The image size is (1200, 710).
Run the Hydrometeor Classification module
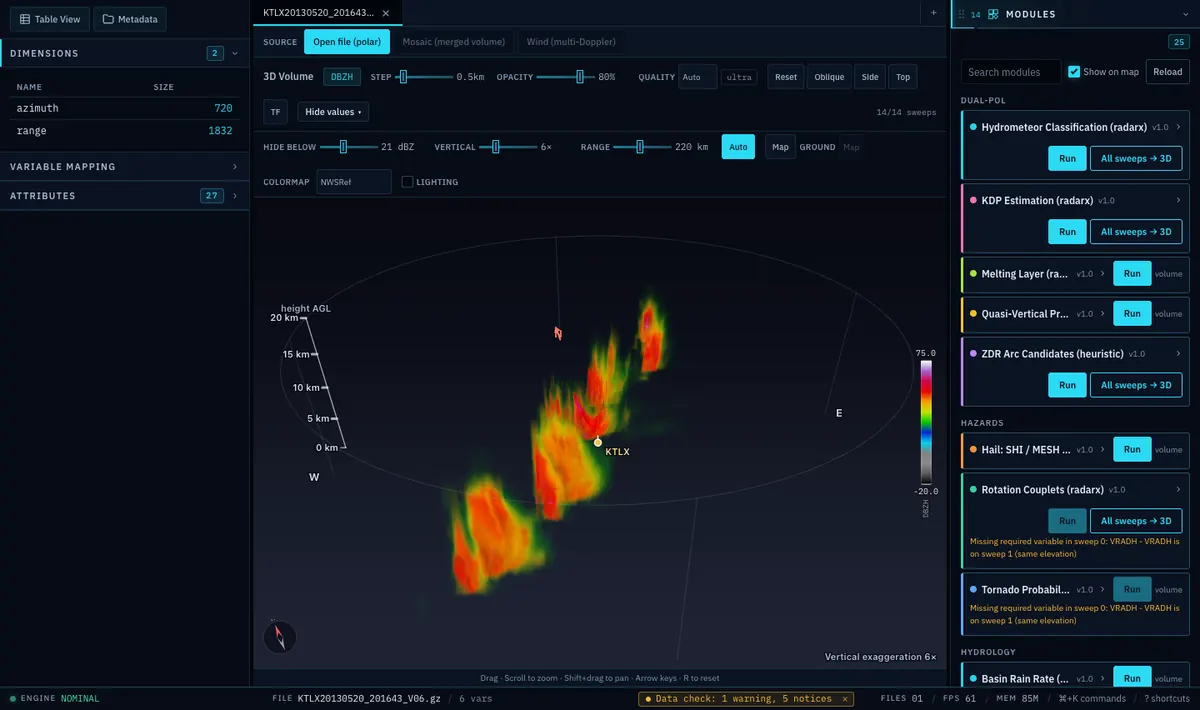click(x=1067, y=158)
